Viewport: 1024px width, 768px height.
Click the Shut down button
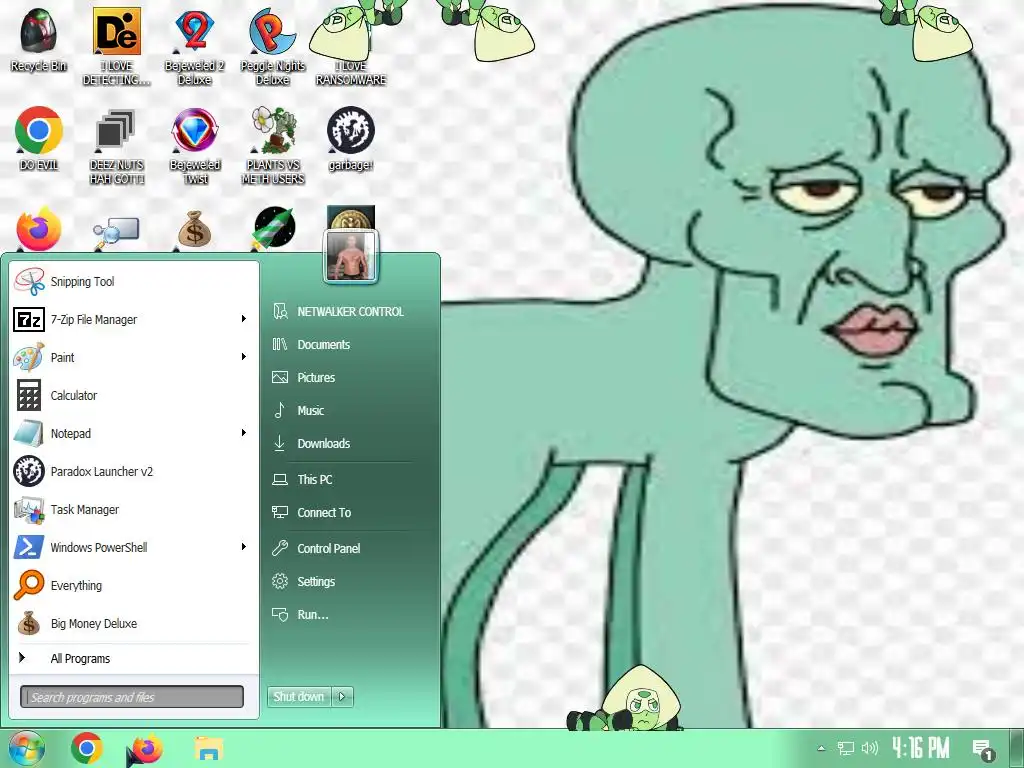pyautogui.click(x=299, y=697)
